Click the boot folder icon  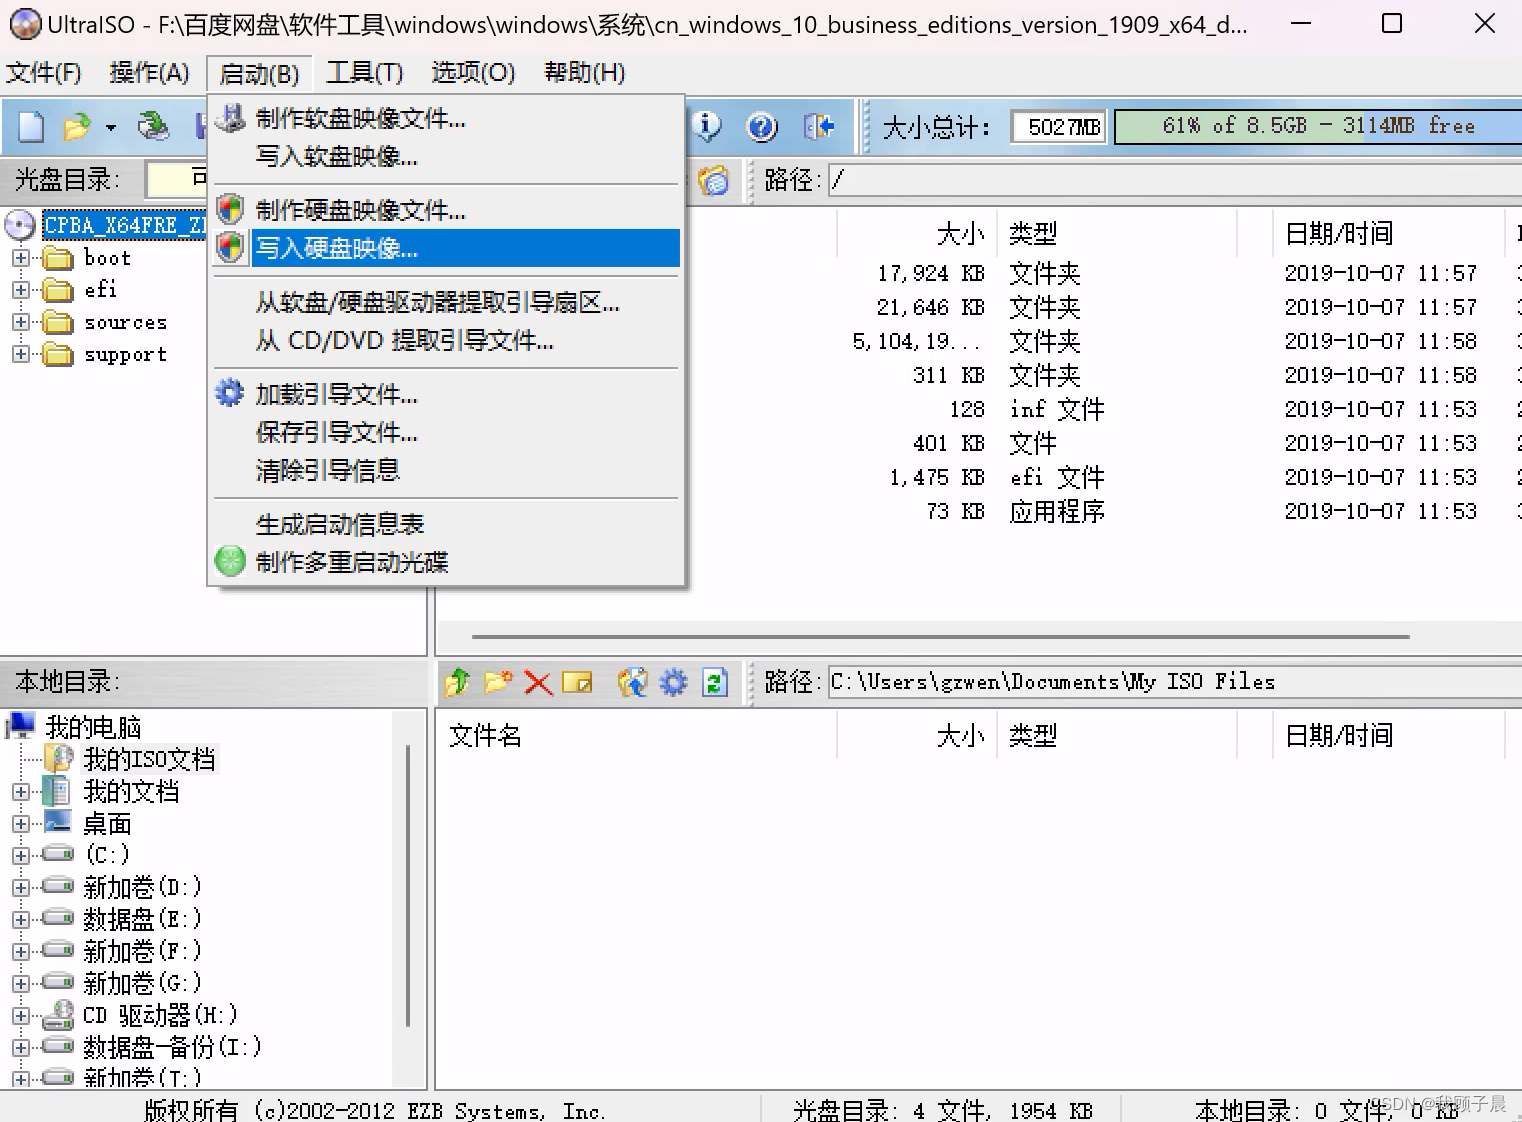59,258
